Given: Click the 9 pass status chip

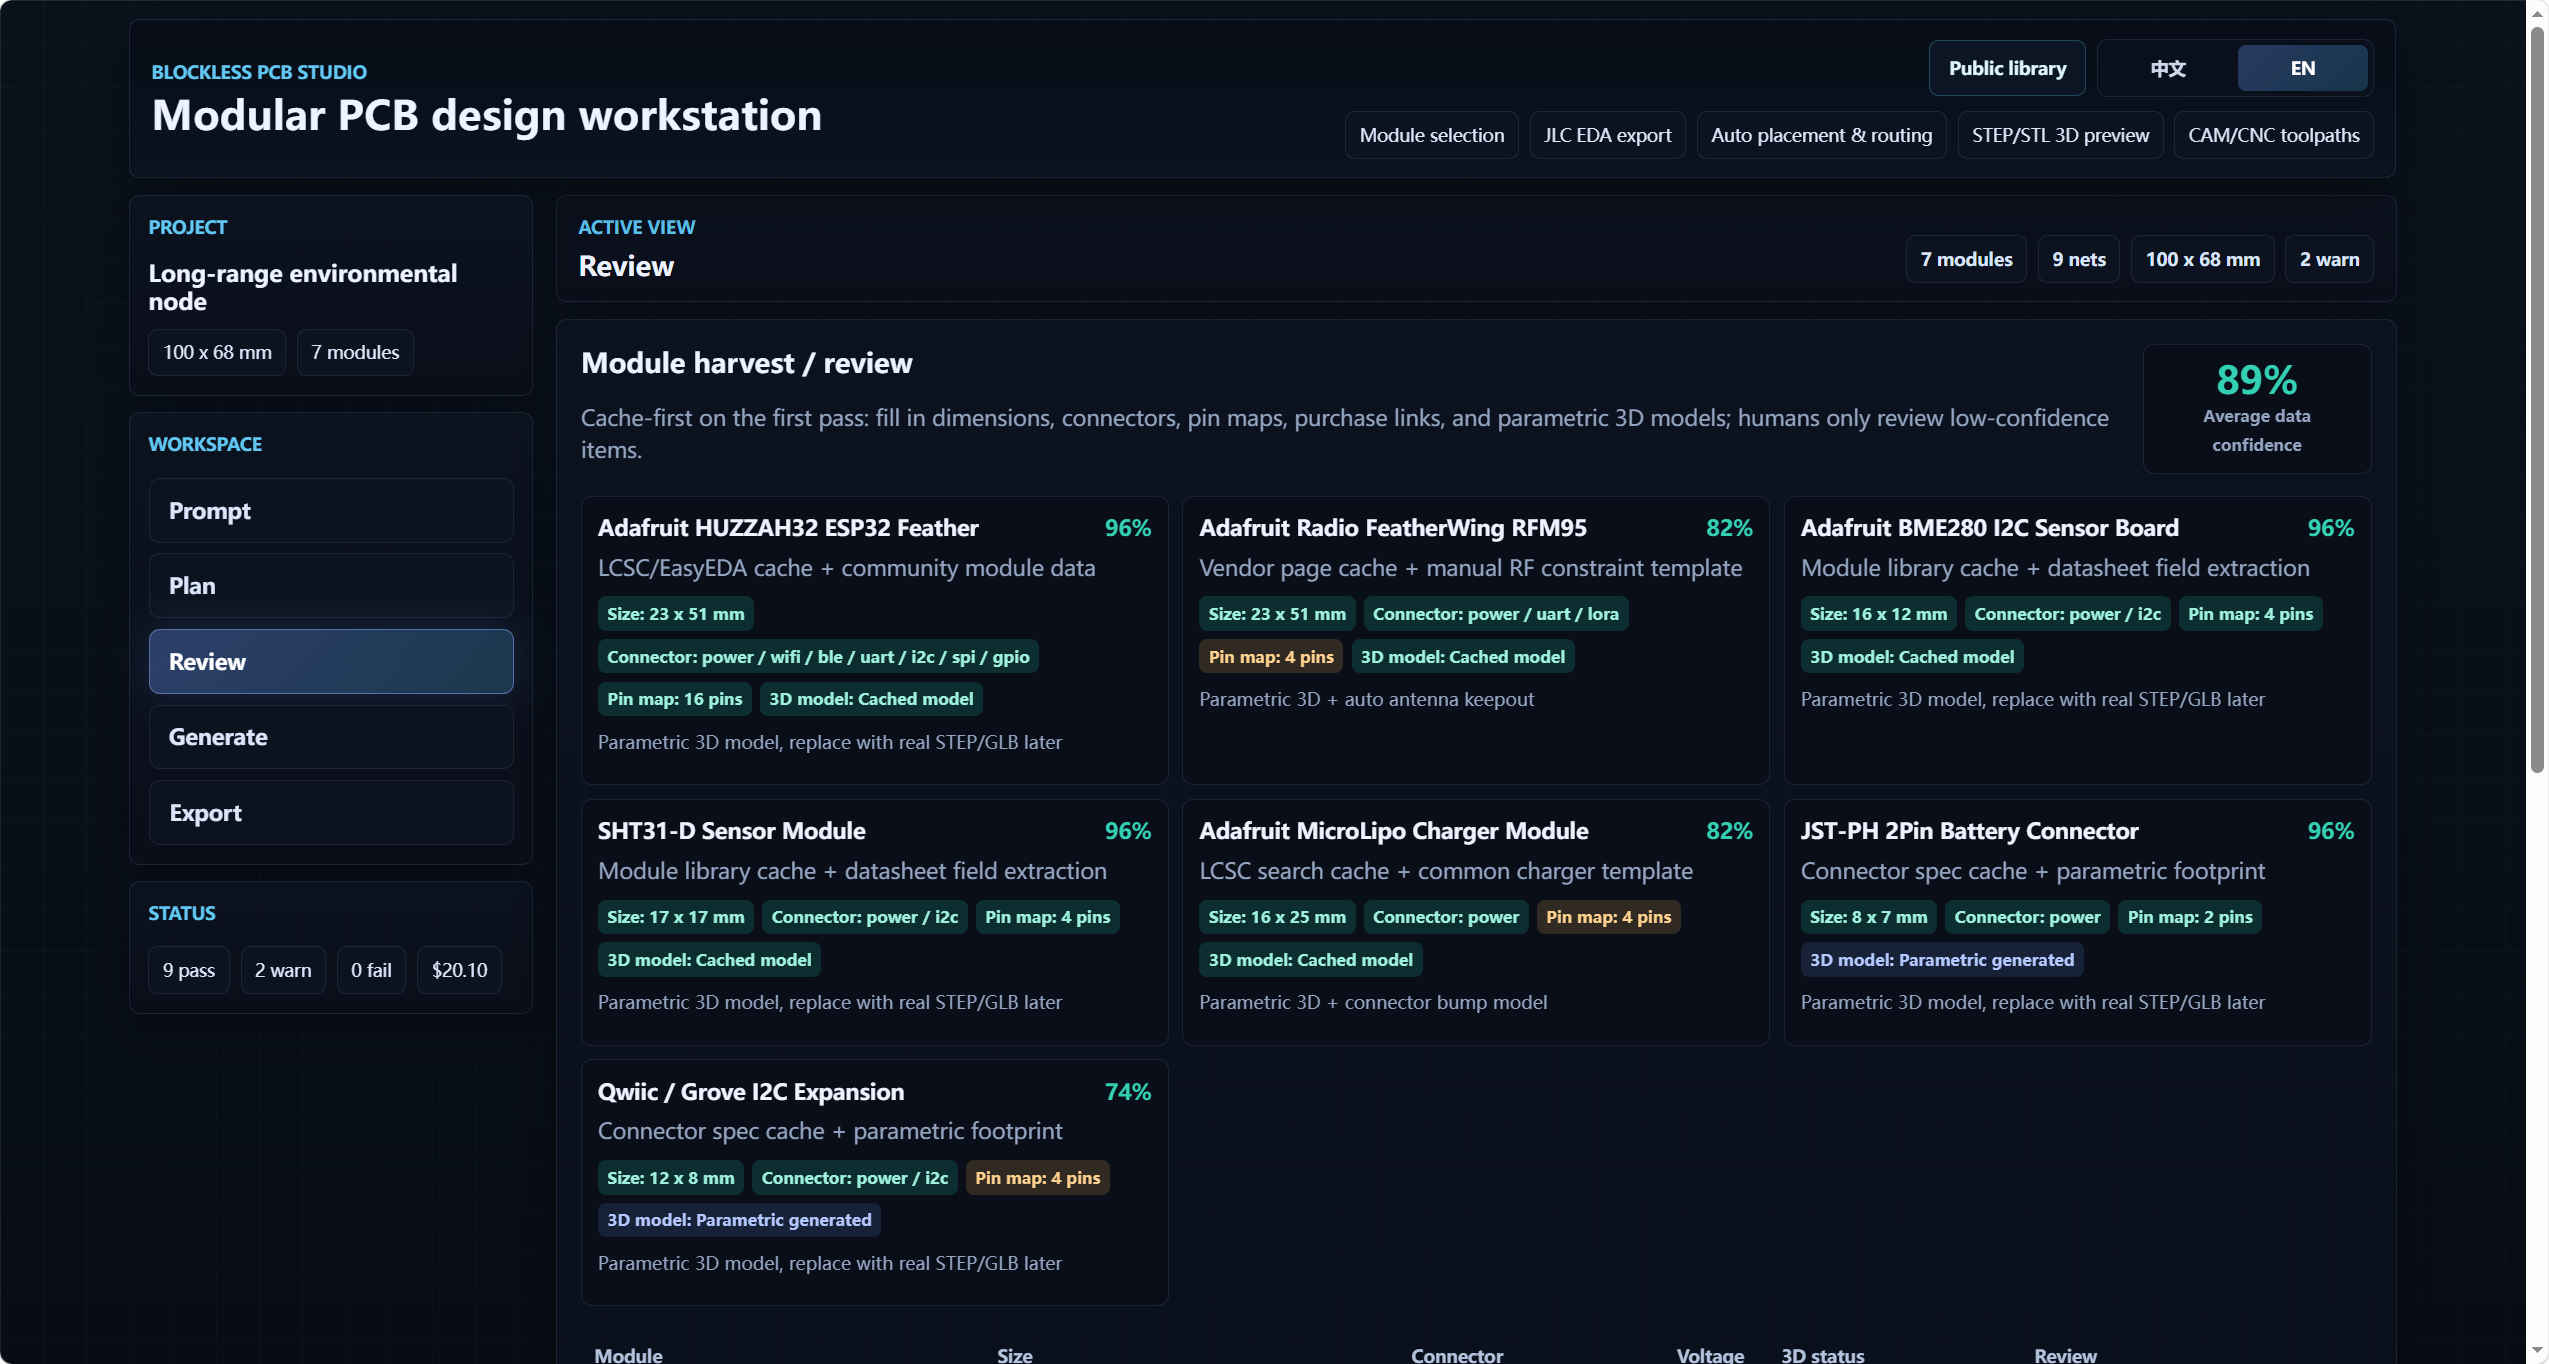Looking at the screenshot, I should [189, 970].
